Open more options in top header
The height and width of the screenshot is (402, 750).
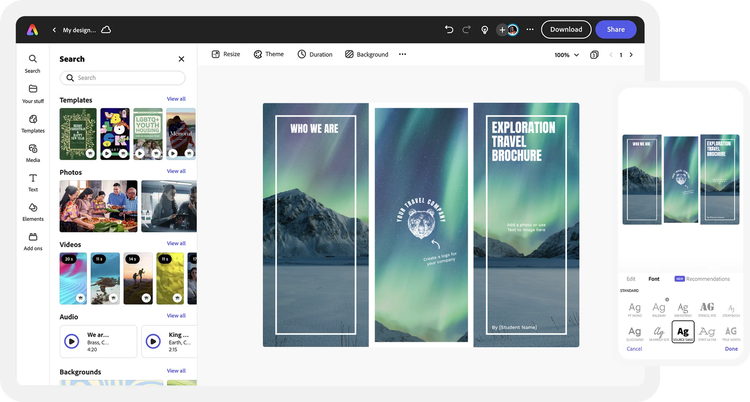[x=530, y=30]
